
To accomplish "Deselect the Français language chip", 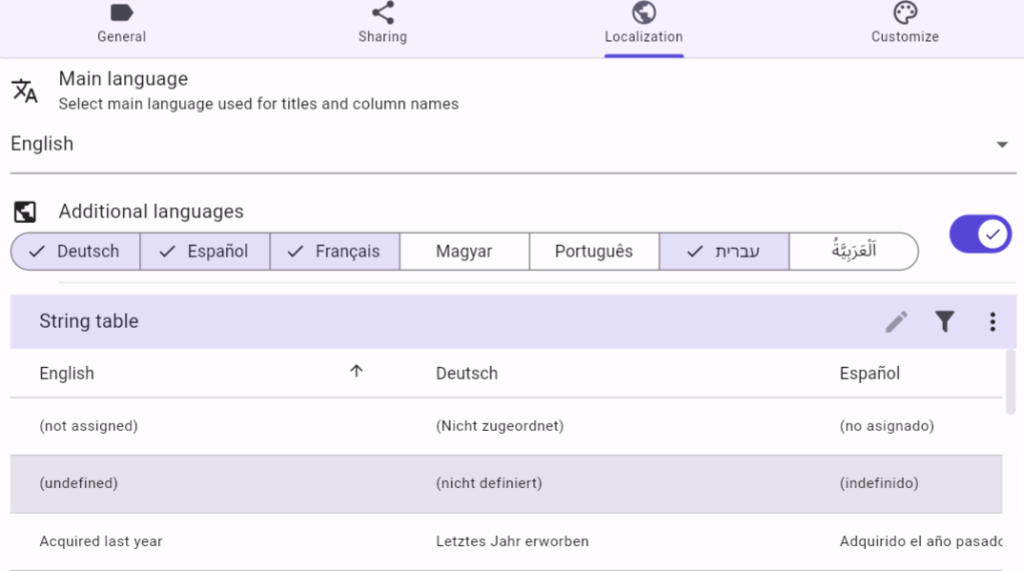I will click(335, 252).
